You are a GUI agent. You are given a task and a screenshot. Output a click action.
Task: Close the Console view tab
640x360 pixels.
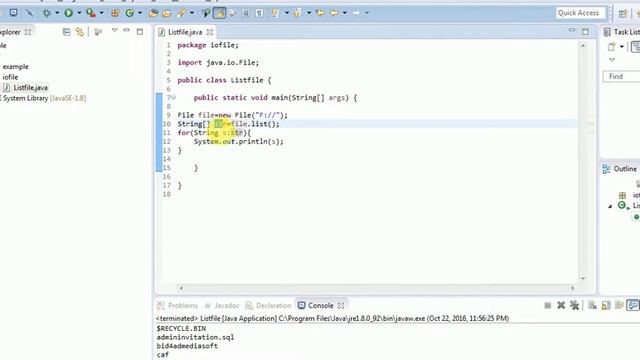tap(341, 306)
